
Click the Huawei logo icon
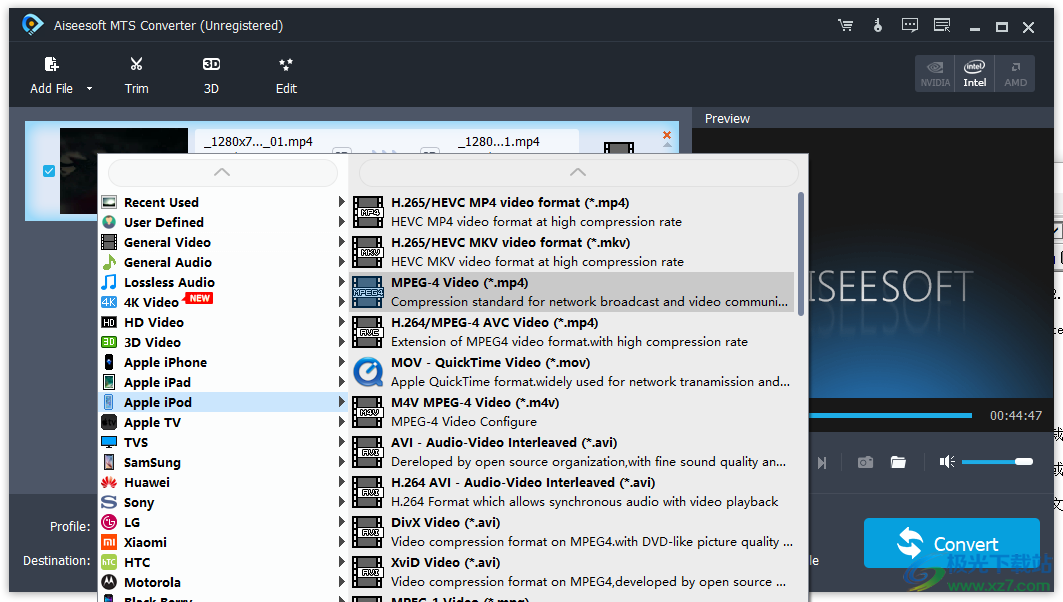click(x=108, y=482)
